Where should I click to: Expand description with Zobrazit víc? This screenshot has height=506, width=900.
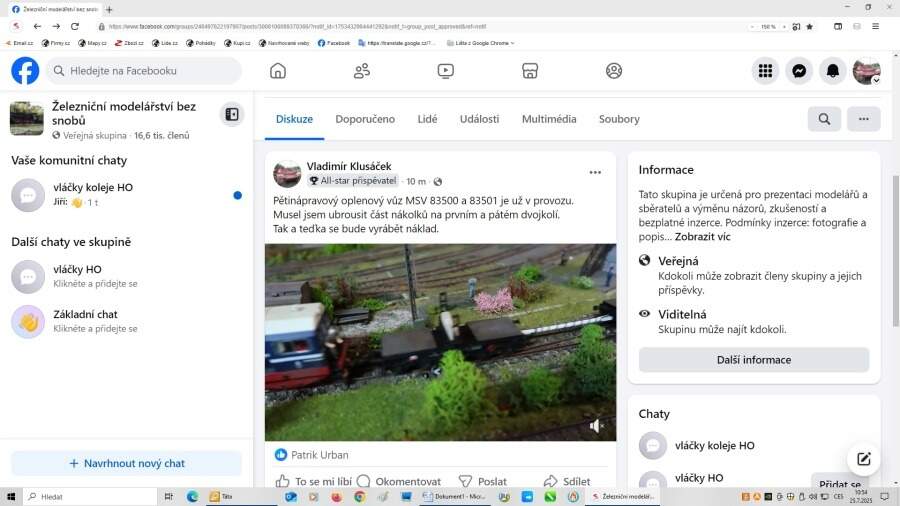pyautogui.click(x=703, y=236)
